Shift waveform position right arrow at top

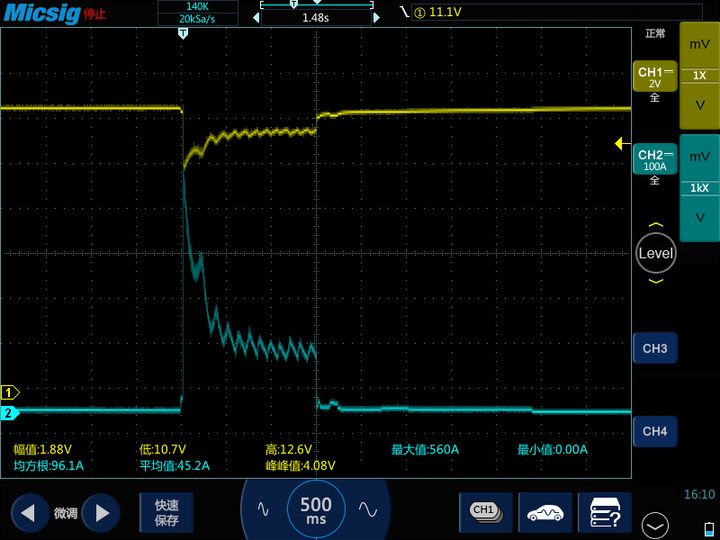[x=377, y=18]
